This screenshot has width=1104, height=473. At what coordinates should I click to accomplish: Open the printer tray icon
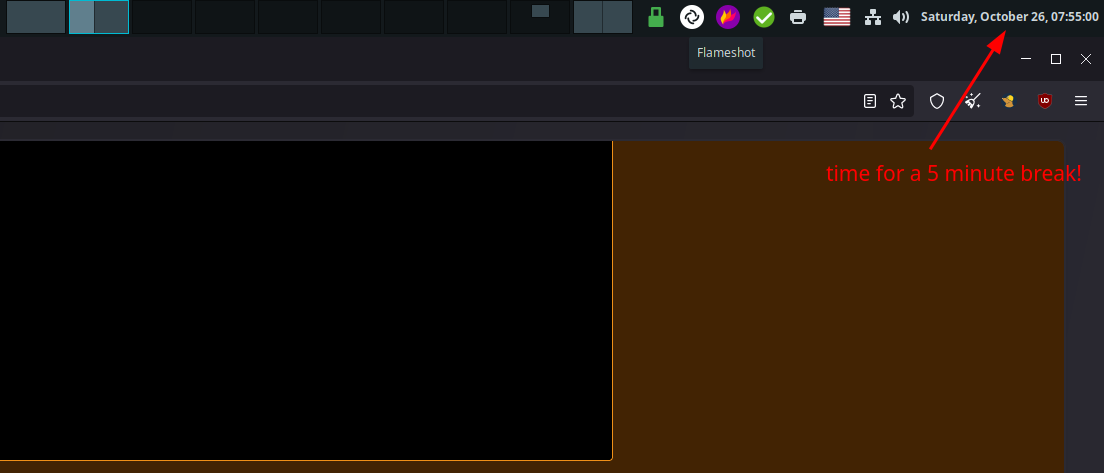(798, 17)
